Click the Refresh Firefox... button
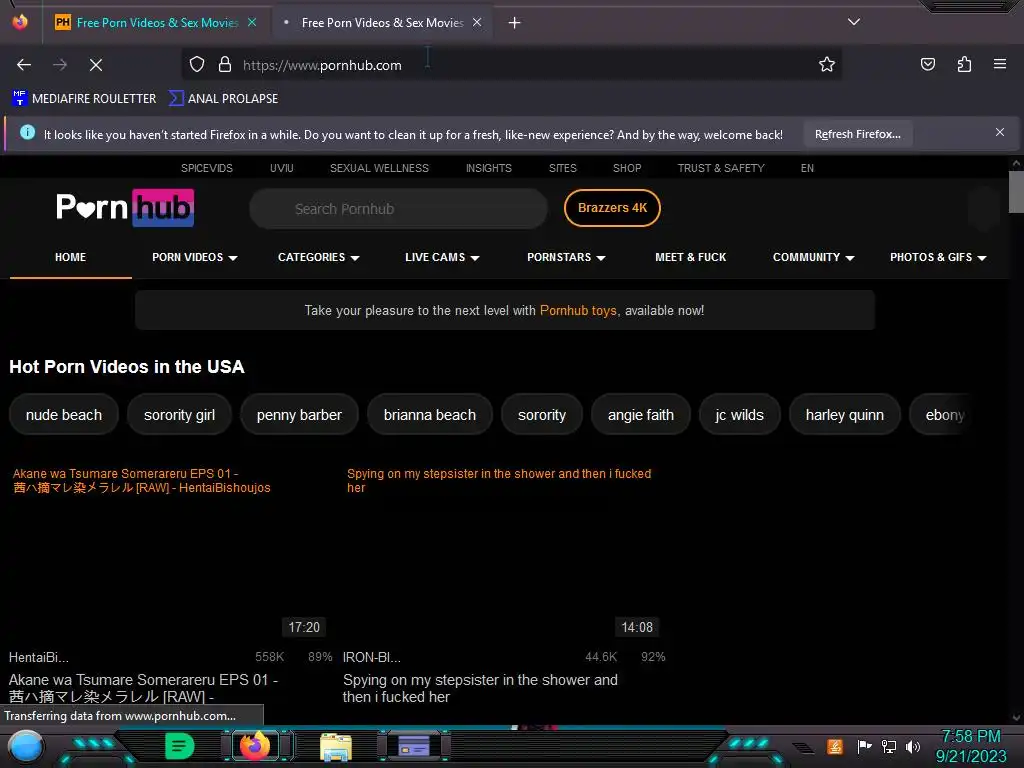Screen dimensions: 1024x768 (857, 134)
